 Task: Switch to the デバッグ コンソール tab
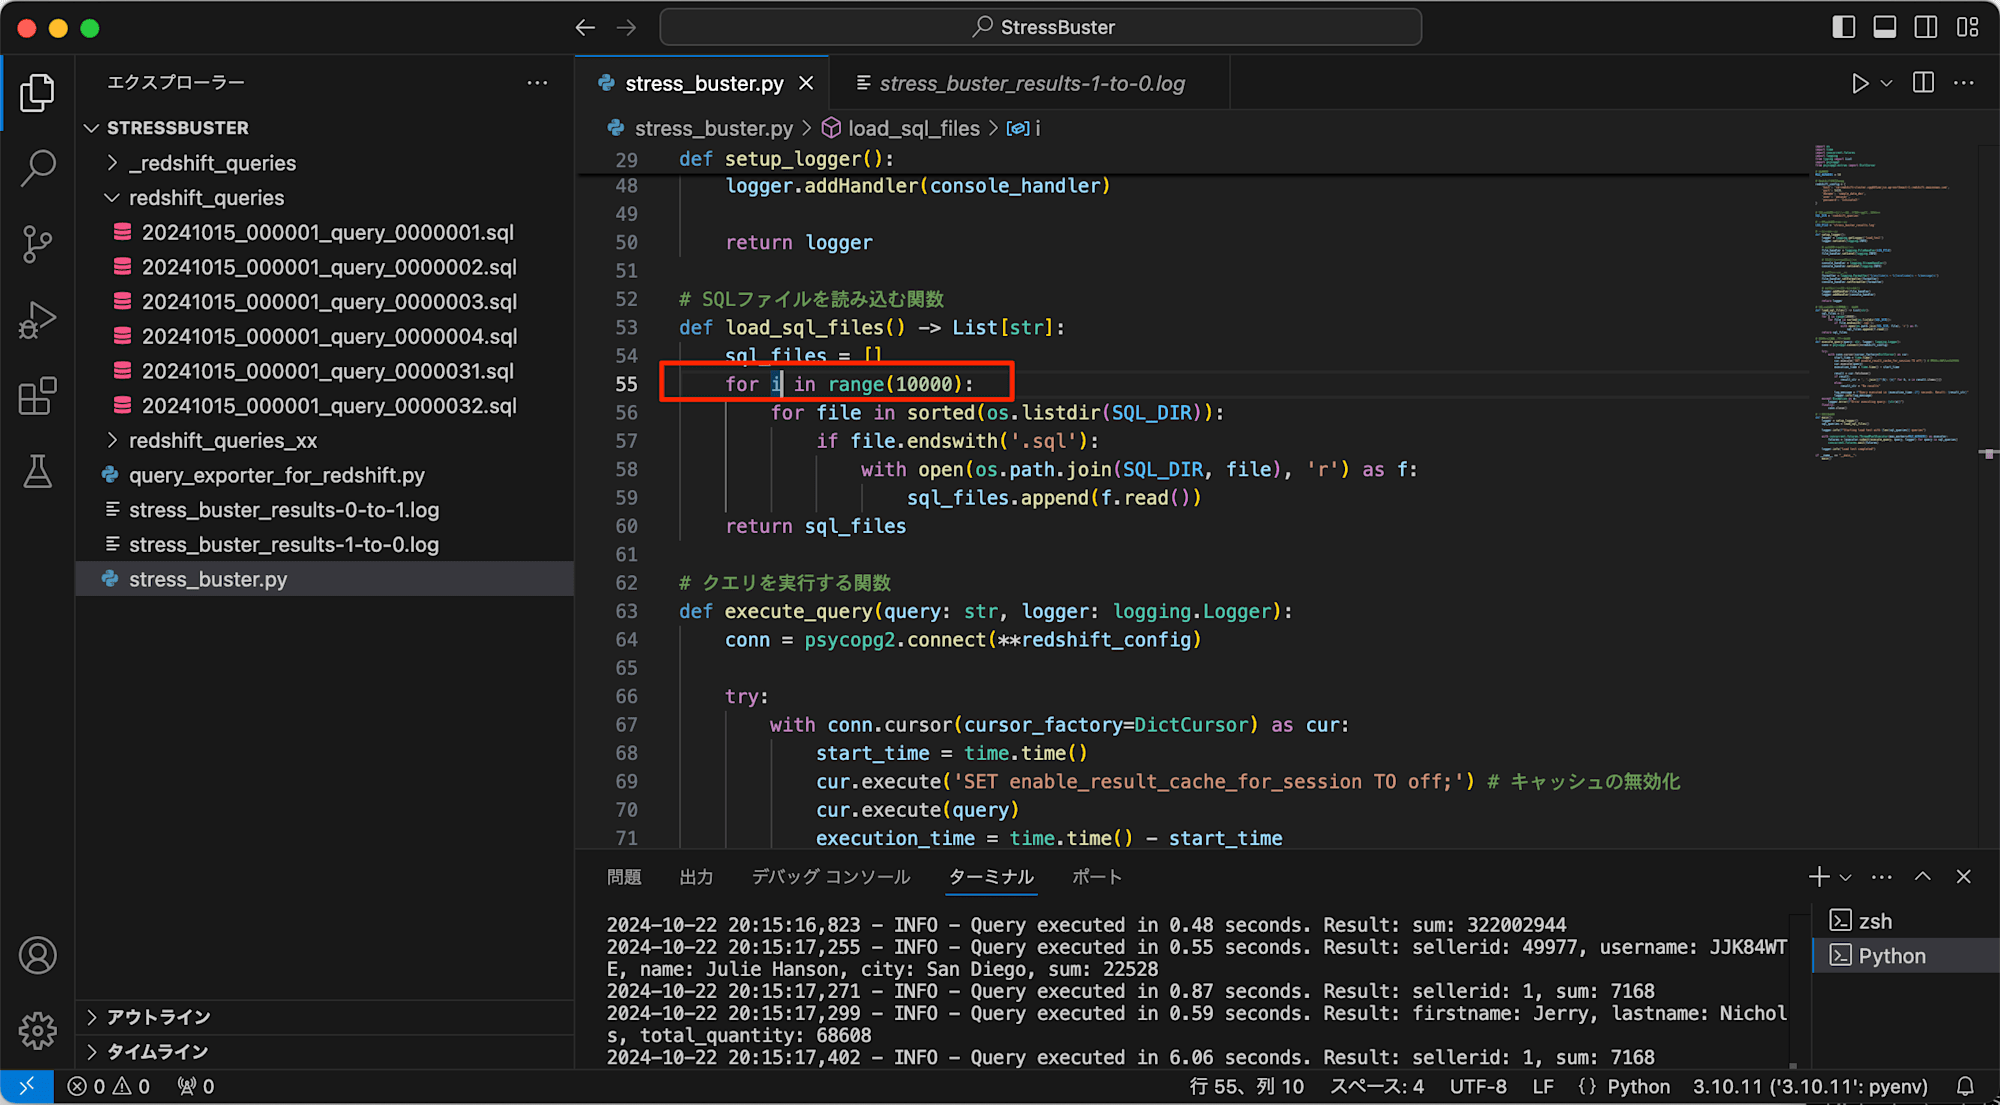(x=831, y=877)
